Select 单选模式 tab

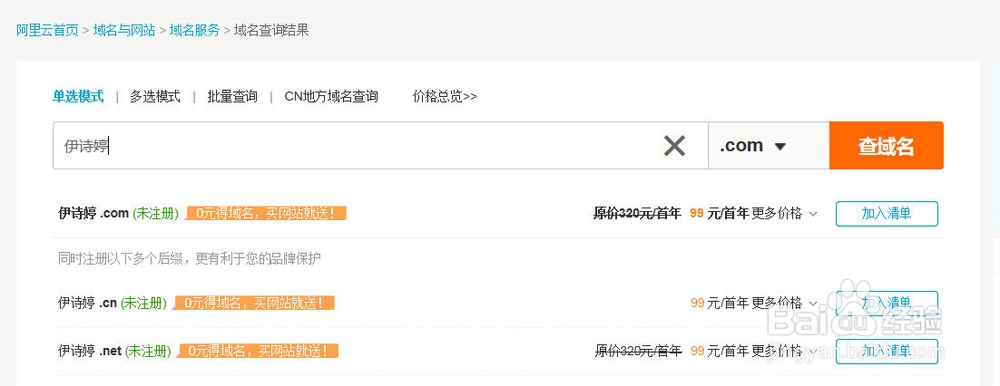[78, 96]
